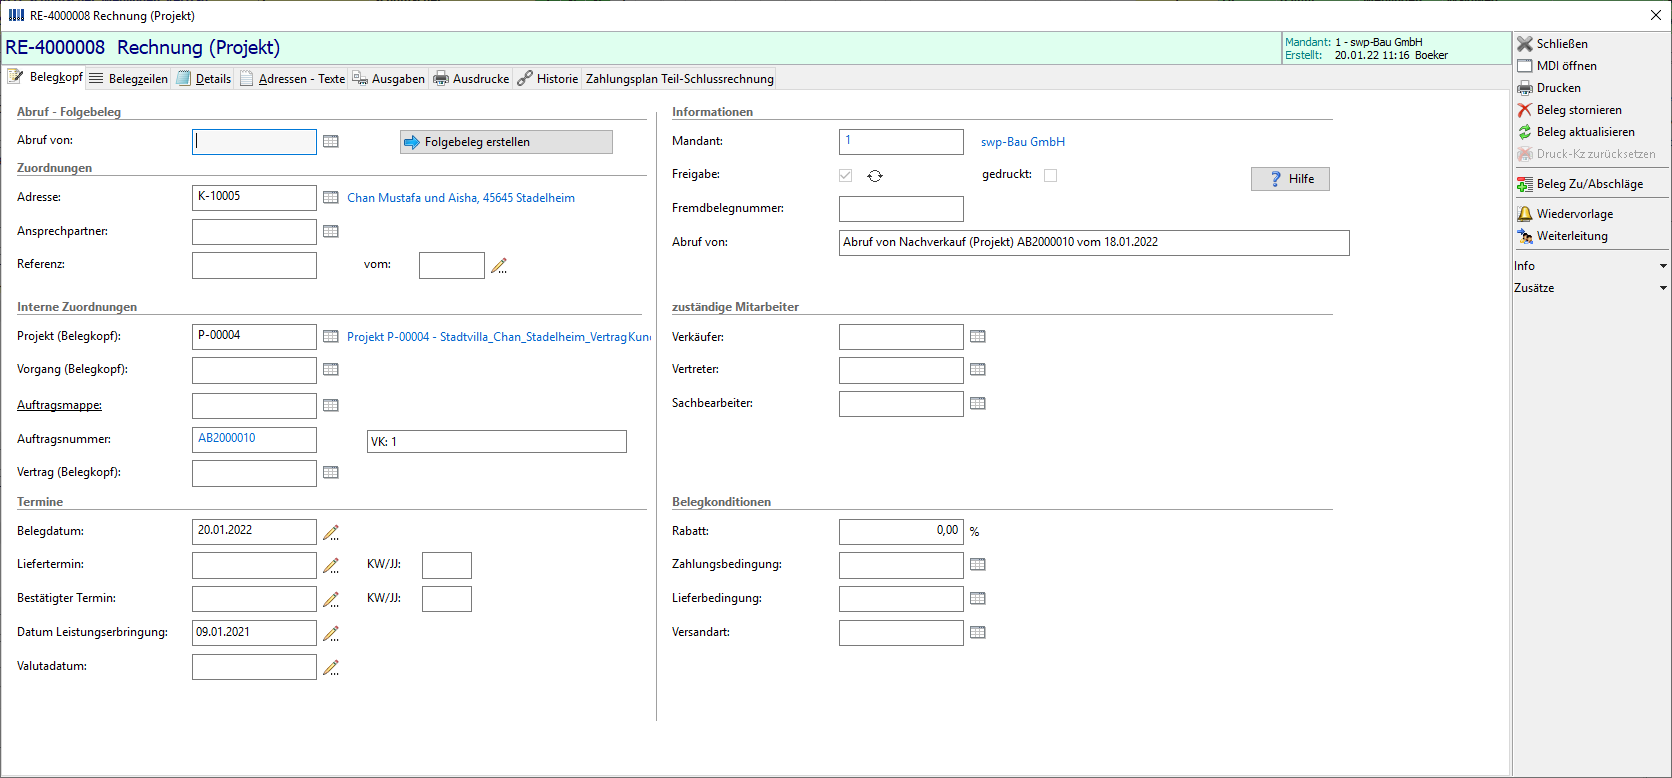Image resolution: width=1672 pixels, height=778 pixels.
Task: Open Zahlungsplan Teil-Schlussrechnung tab
Action: pos(680,79)
